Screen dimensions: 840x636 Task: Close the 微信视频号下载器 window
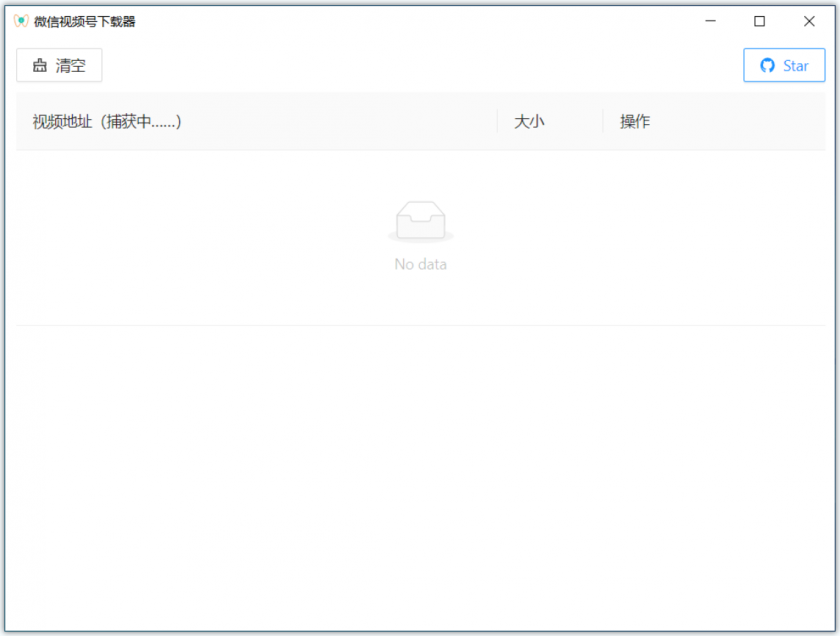809,21
